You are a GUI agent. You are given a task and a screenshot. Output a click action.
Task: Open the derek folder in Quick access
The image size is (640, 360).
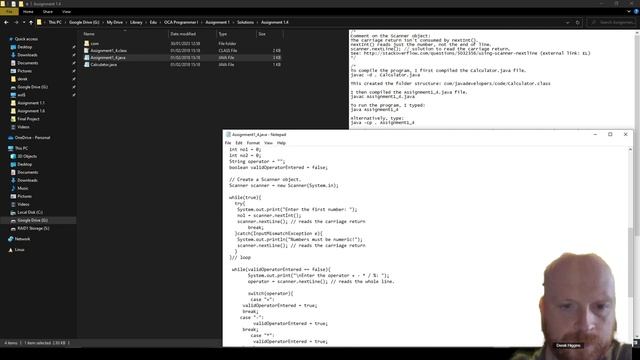click(x=22, y=79)
